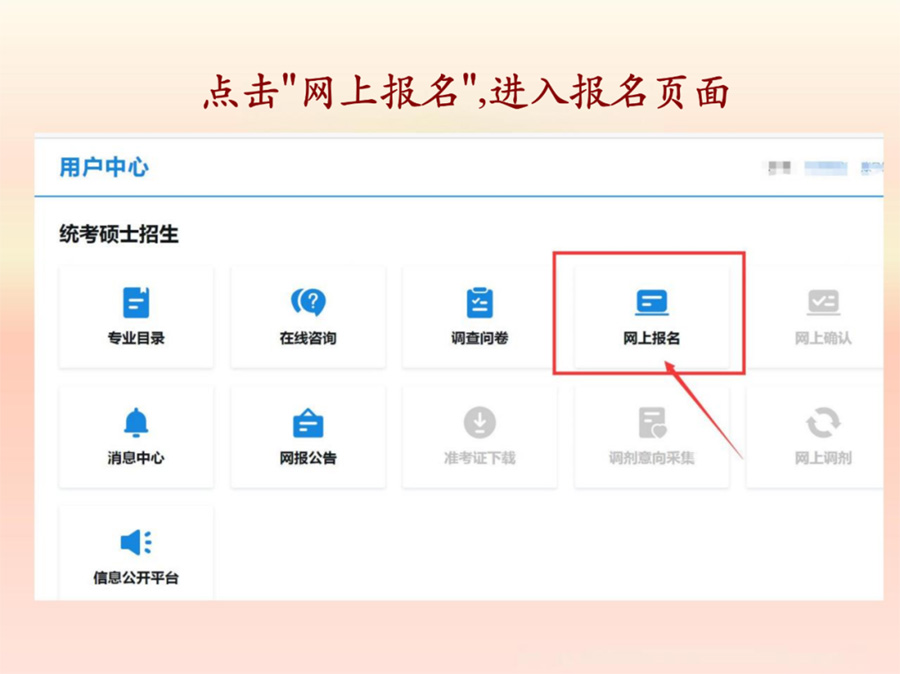Screen dimensions: 900x674
Task: Open the 在线咨询 question bubble icon
Action: coord(308,302)
